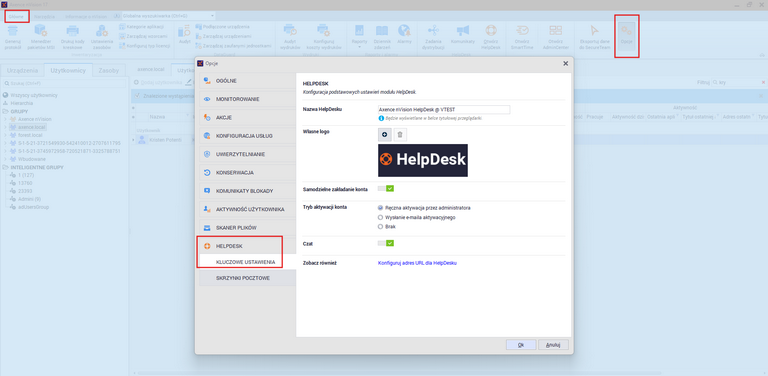Open MONITOROWANIE options section
The height and width of the screenshot is (376, 768).
tap(246, 99)
